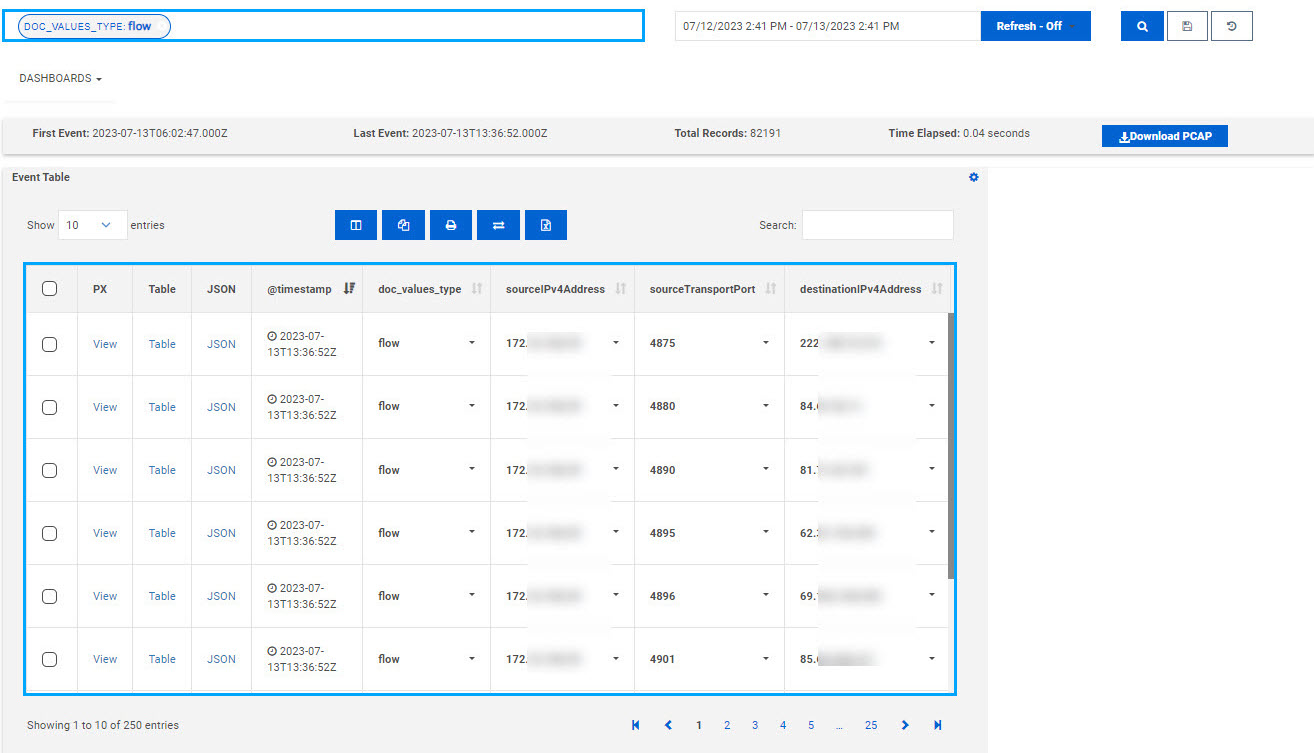Viewport: 1314px width, 753px height.
Task: Jump to last page of results
Action: (937, 725)
